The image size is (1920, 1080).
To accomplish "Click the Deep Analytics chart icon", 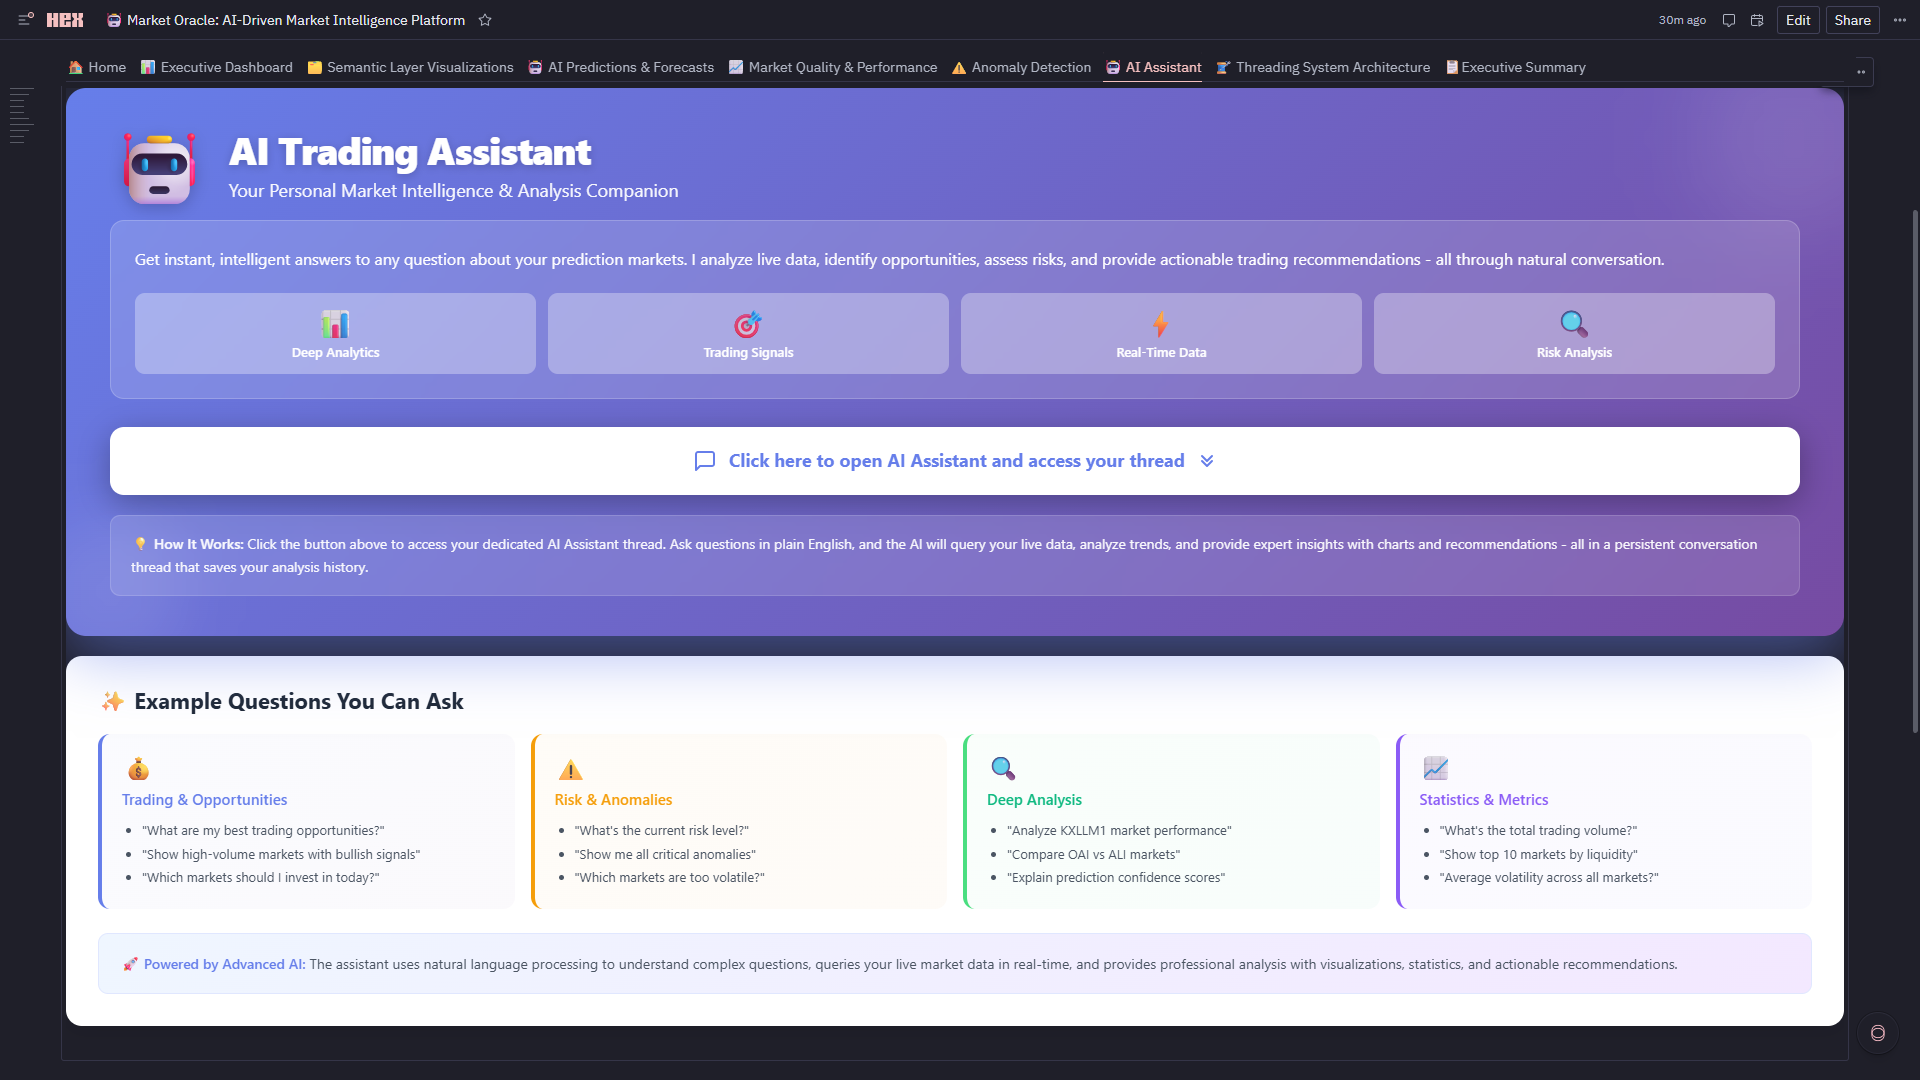I will pyautogui.click(x=335, y=323).
